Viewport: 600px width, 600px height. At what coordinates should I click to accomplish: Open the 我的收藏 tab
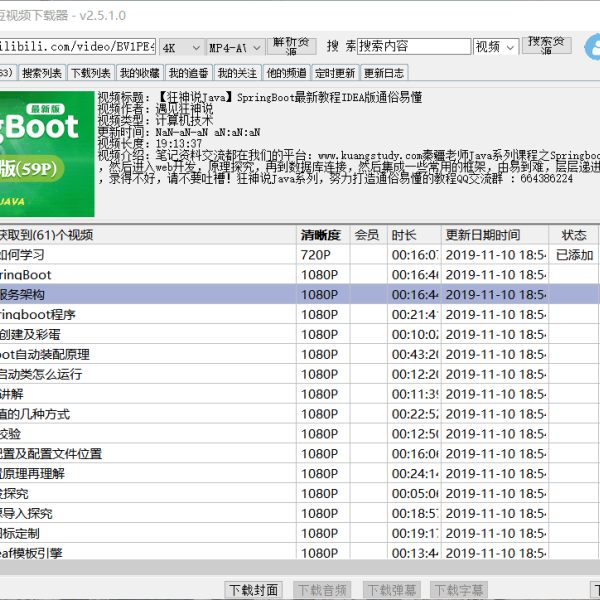pyautogui.click(x=140, y=73)
